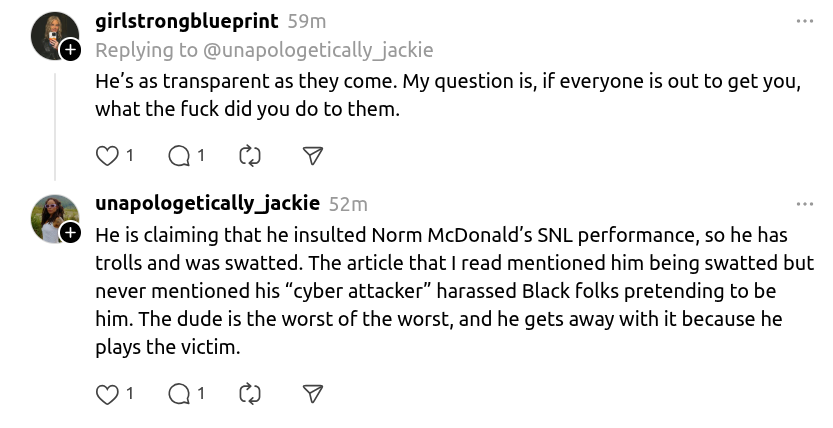Open more options menu for girlstrongblueprint's reply
The width and height of the screenshot is (833, 428).
click(805, 21)
